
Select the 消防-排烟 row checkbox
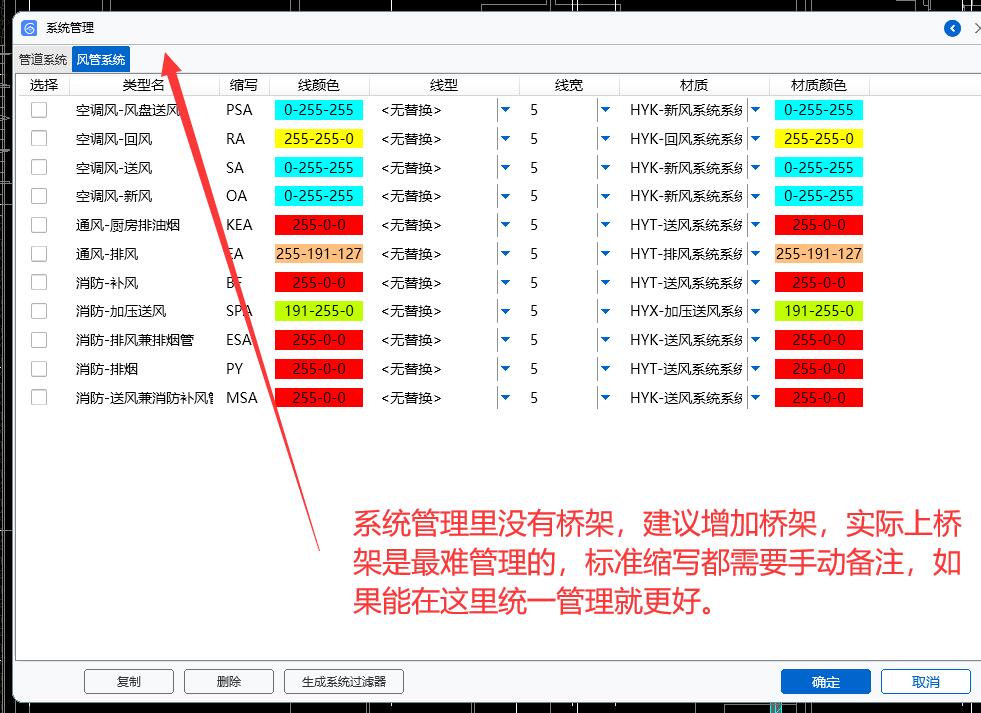tap(39, 369)
